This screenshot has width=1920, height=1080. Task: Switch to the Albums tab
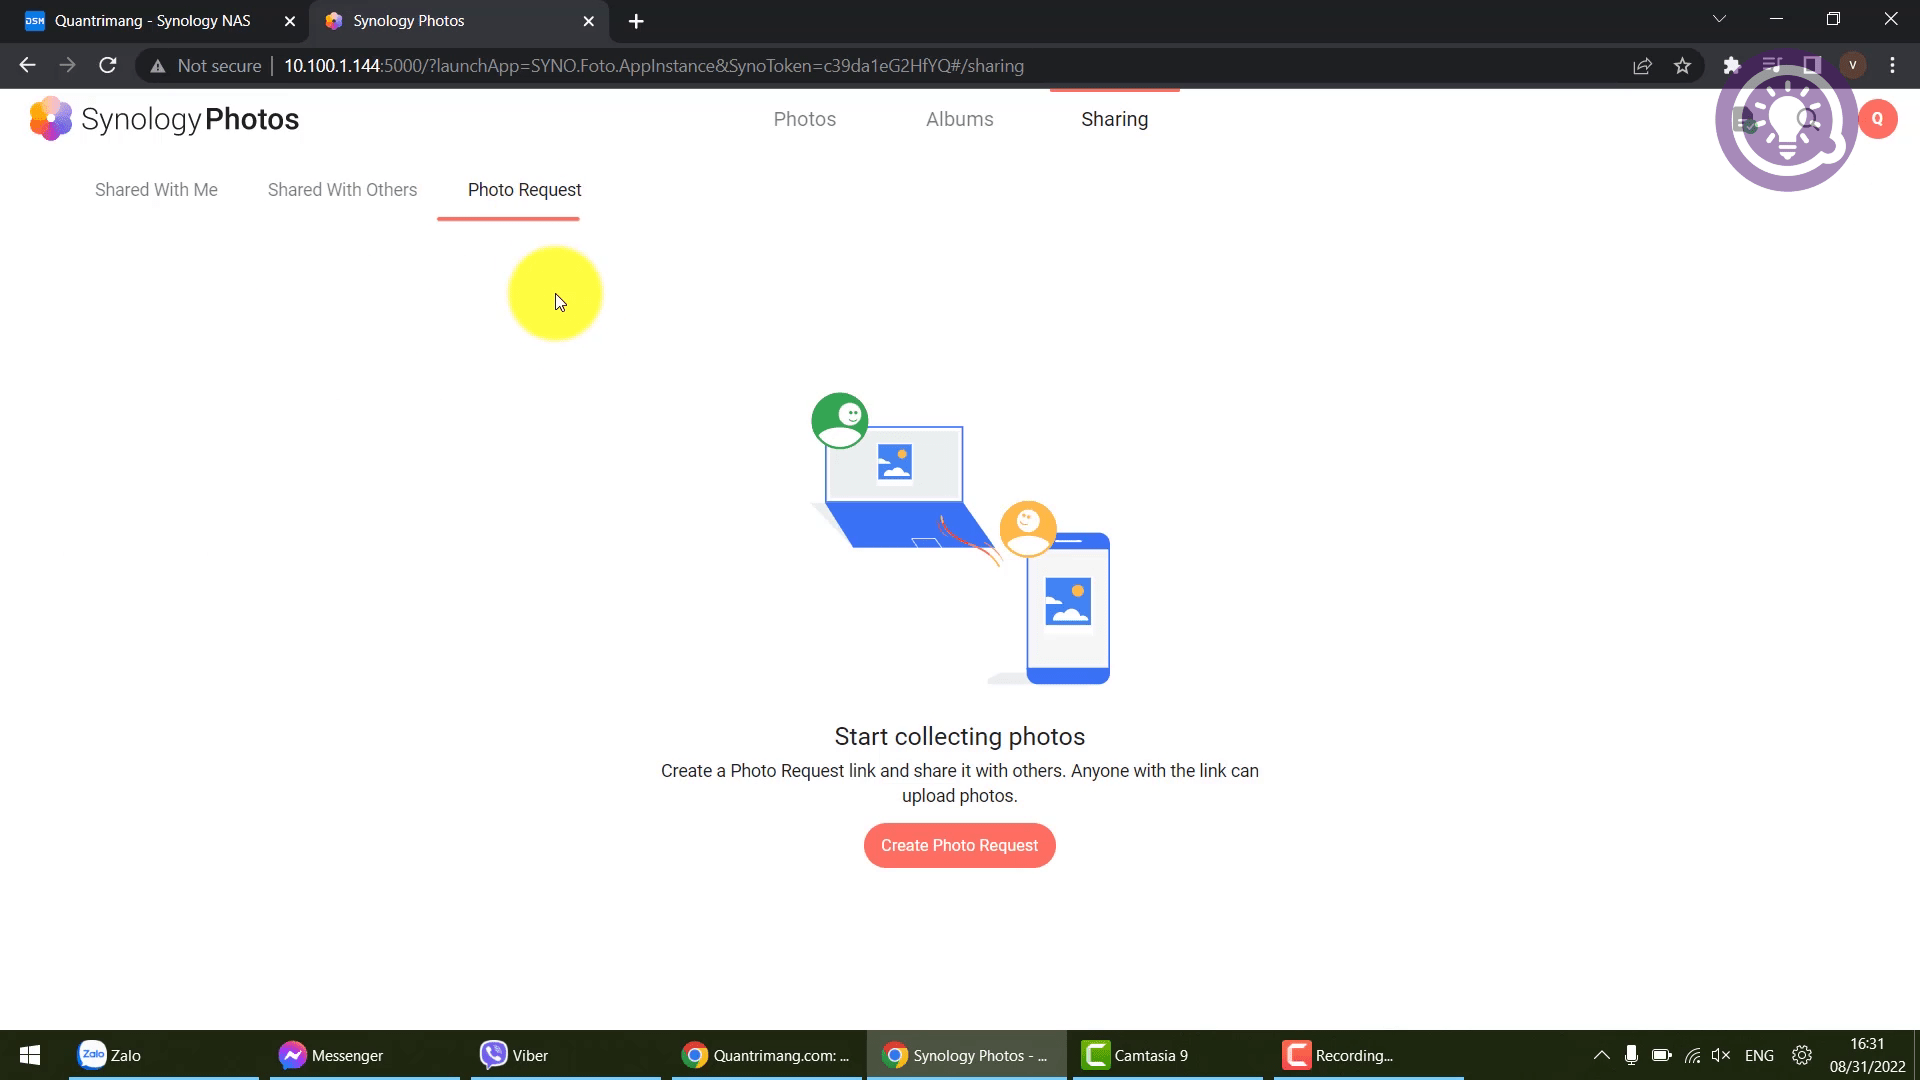(x=960, y=119)
